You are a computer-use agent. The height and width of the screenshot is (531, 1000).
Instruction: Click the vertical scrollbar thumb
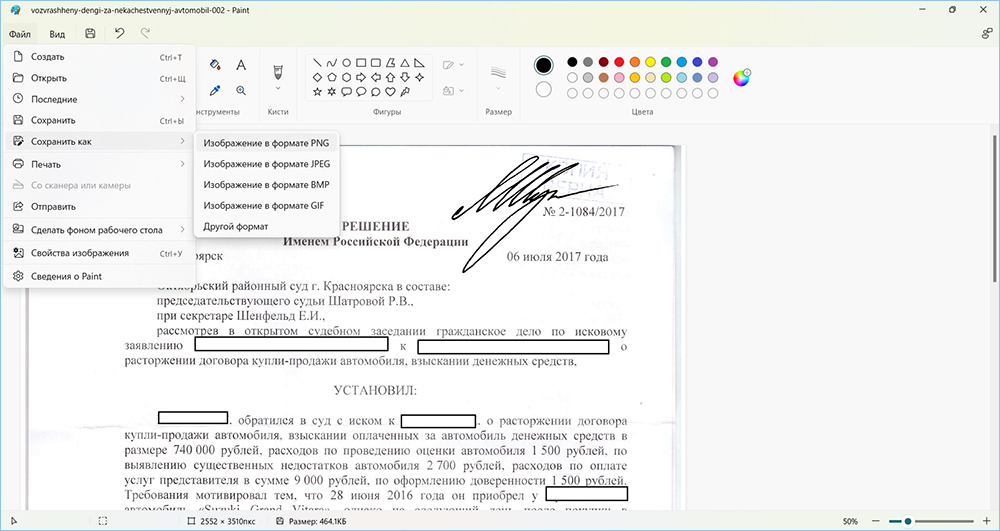click(994, 208)
